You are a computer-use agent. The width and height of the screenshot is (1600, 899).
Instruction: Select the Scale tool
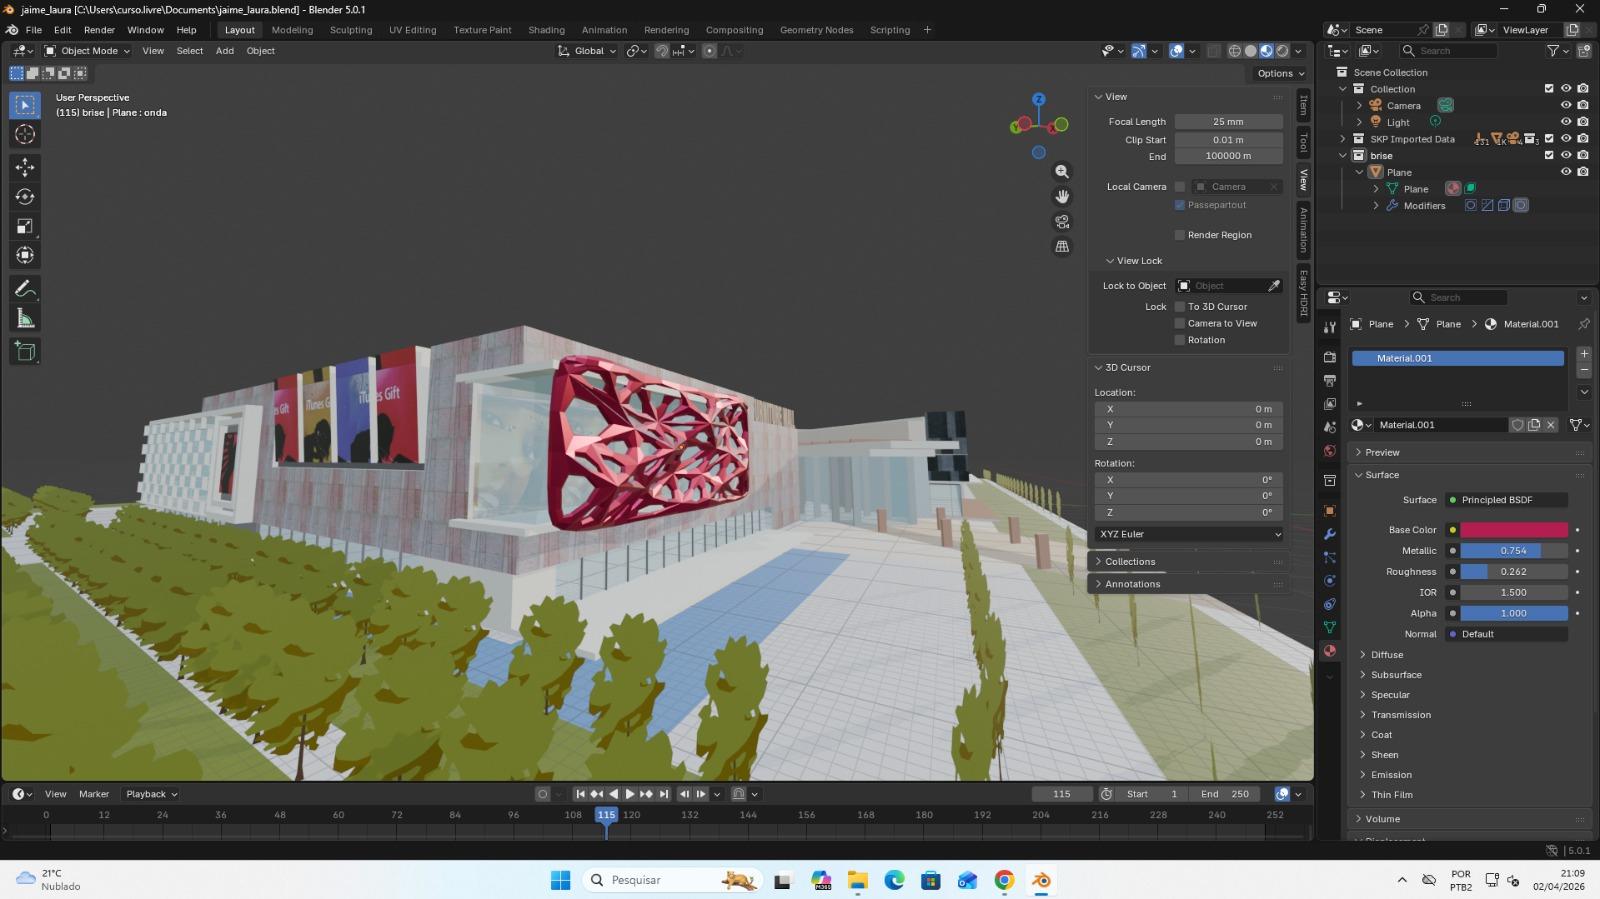[x=25, y=226]
